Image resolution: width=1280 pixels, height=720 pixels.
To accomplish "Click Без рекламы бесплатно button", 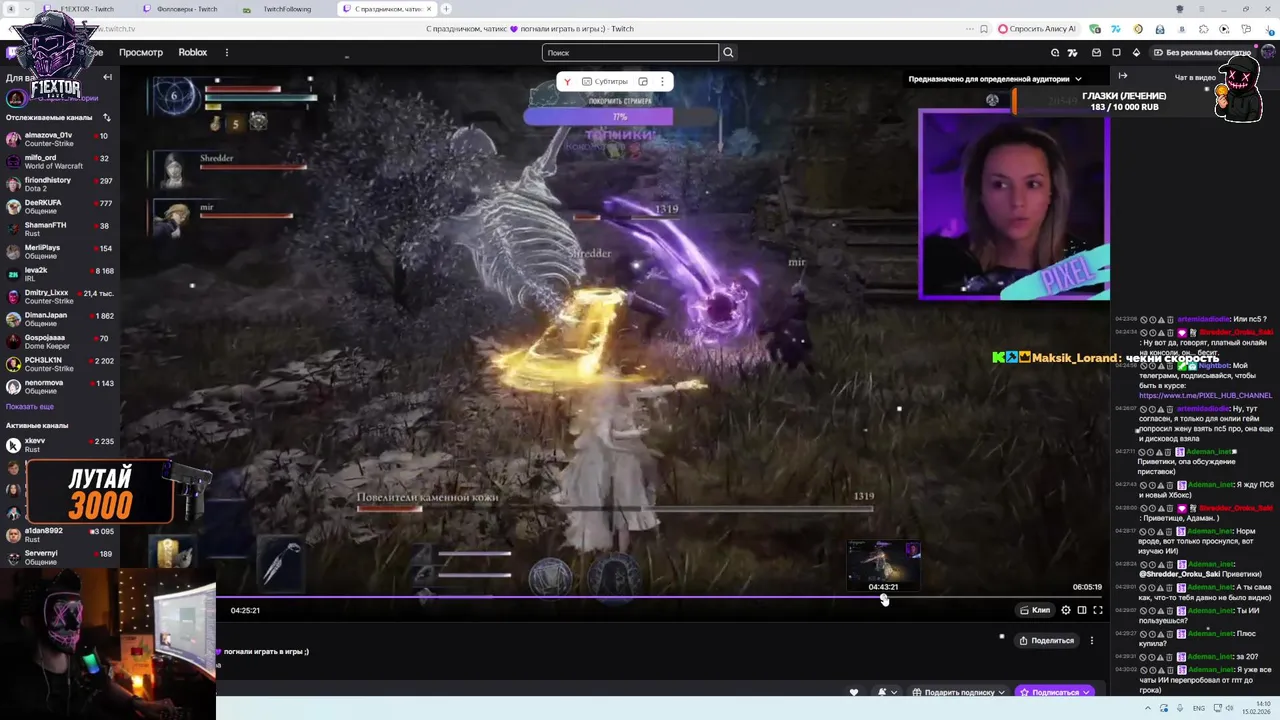I will [x=1201, y=52].
